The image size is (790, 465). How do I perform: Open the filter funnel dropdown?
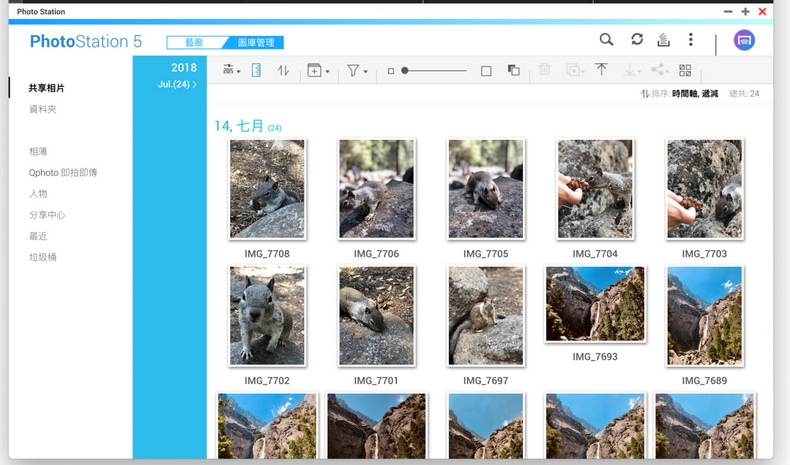coord(357,71)
